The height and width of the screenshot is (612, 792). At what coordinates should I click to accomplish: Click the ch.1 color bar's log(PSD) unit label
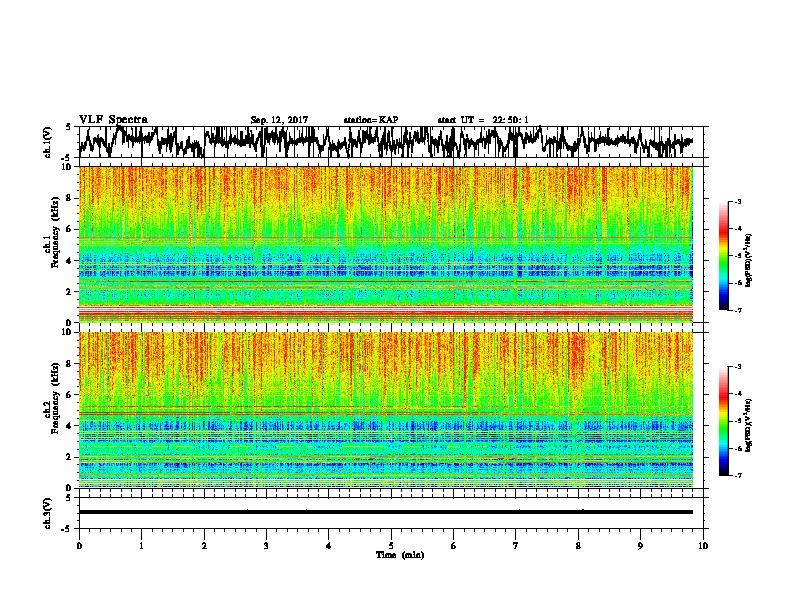[x=749, y=260]
